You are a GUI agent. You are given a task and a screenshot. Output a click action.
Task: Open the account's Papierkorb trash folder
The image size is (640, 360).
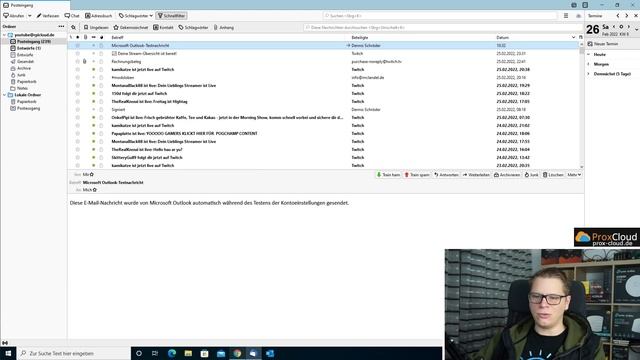click(x=27, y=82)
